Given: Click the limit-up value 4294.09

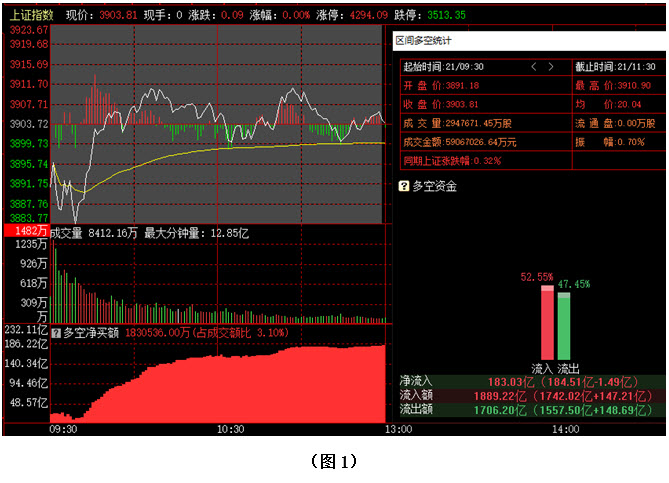Looking at the screenshot, I should point(369,15).
